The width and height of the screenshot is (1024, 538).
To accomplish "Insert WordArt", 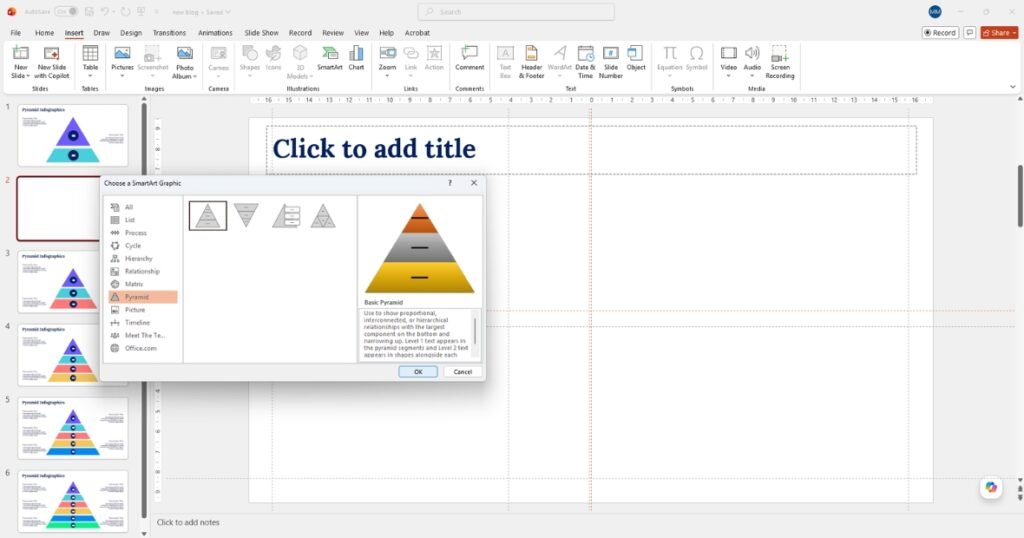I will pos(560,61).
